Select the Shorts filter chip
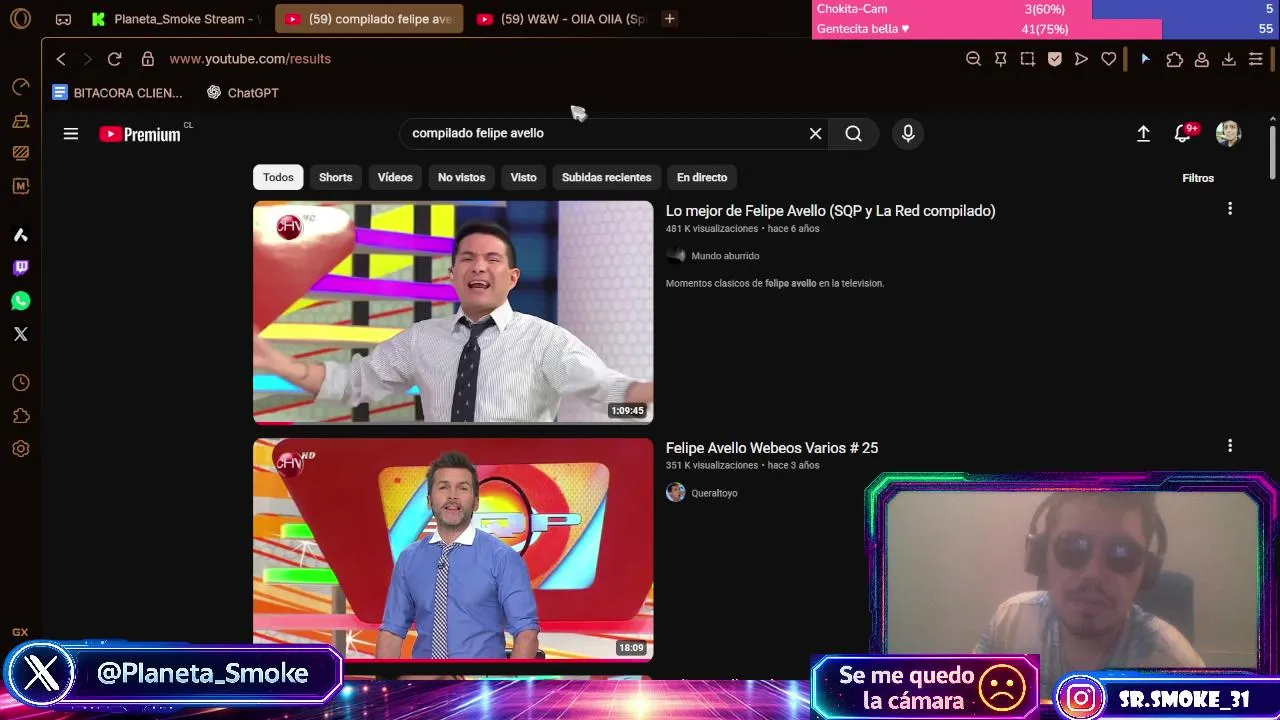Viewport: 1280px width, 720px height. point(336,178)
